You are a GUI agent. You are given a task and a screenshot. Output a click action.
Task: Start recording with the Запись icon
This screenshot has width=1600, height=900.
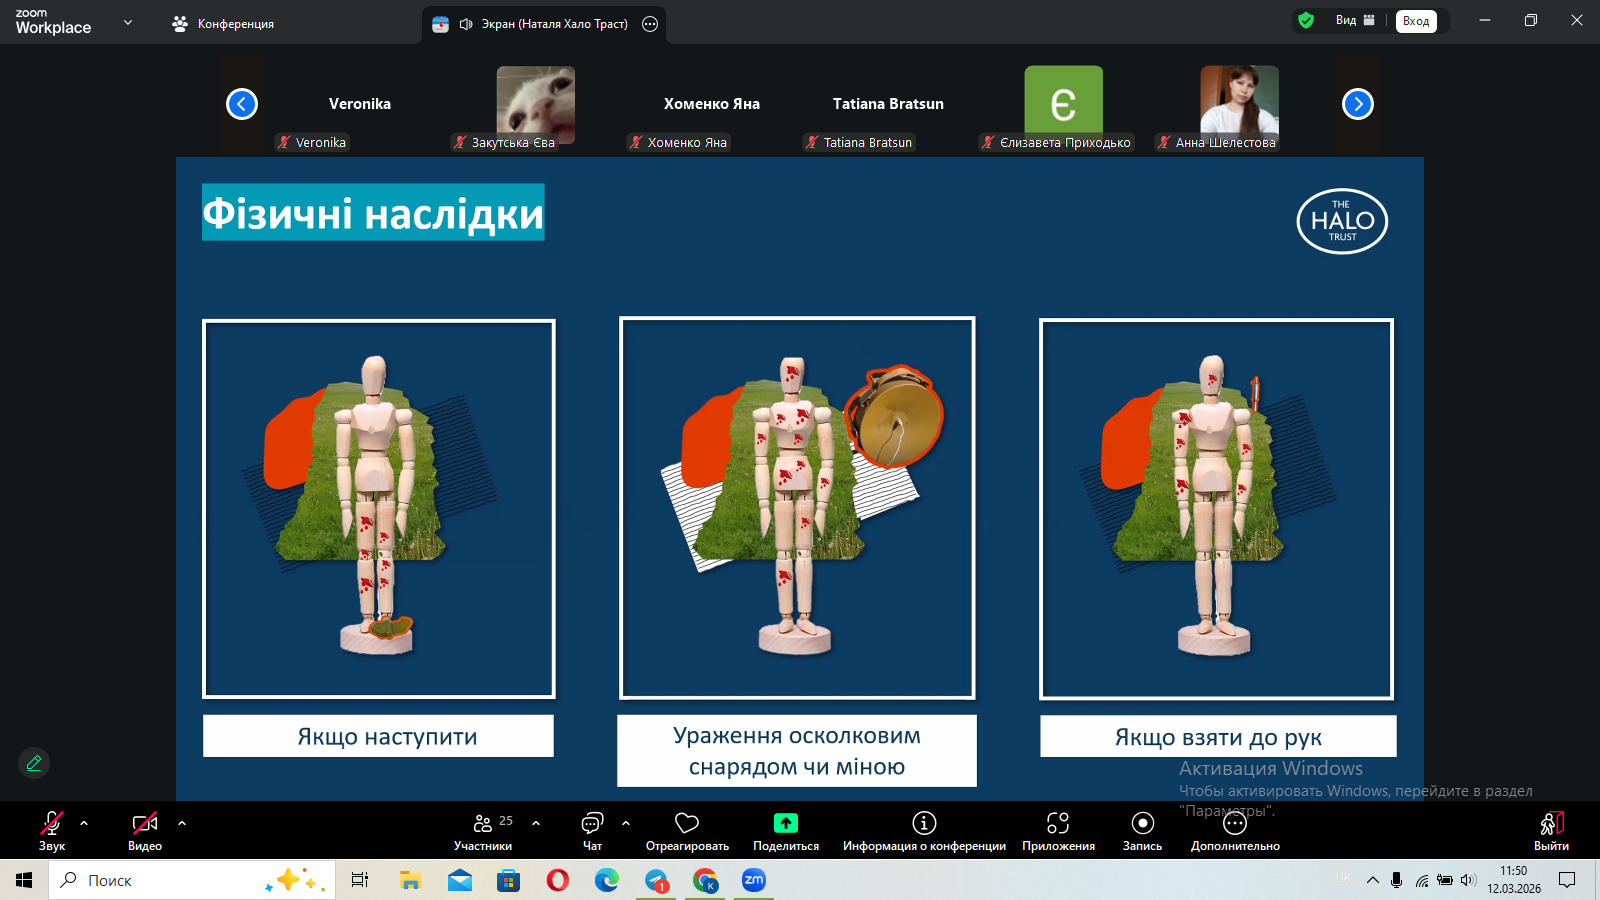click(1142, 823)
